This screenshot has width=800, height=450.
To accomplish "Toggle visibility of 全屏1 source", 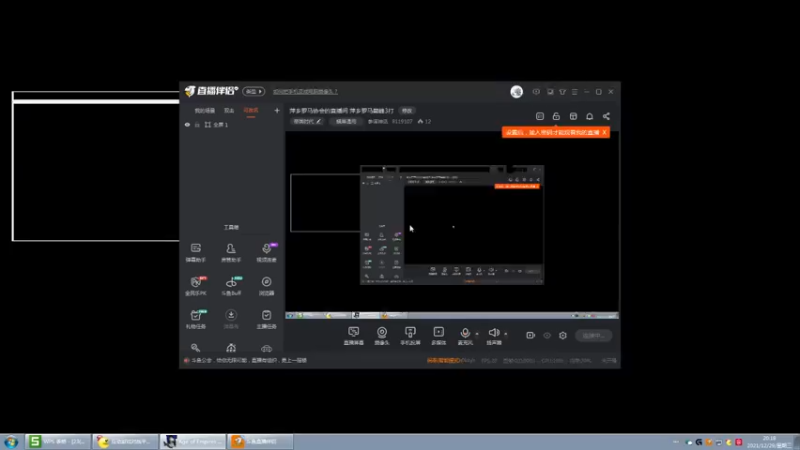I will [187, 124].
